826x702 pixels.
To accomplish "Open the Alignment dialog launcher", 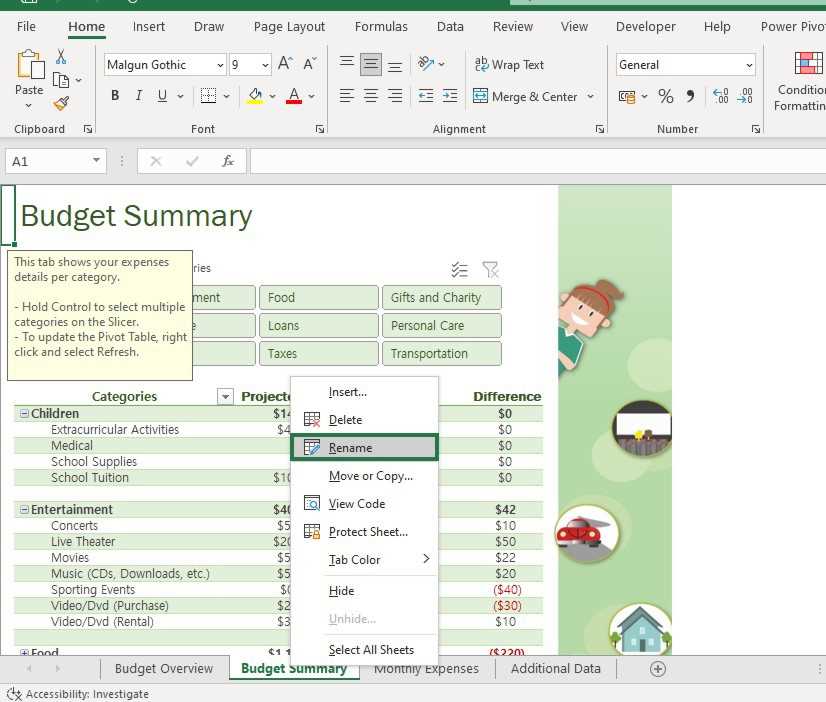I will [x=599, y=129].
